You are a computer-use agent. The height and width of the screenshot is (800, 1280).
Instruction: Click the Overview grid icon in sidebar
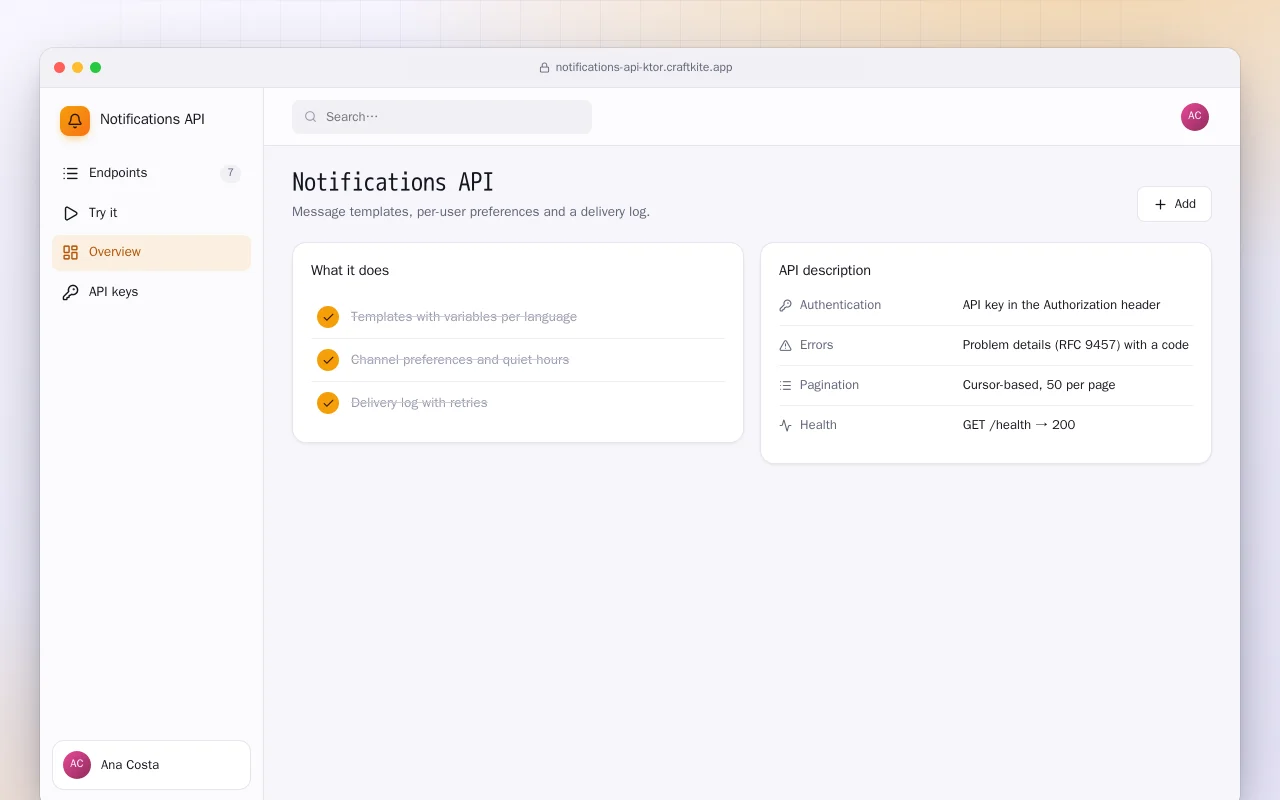point(70,252)
